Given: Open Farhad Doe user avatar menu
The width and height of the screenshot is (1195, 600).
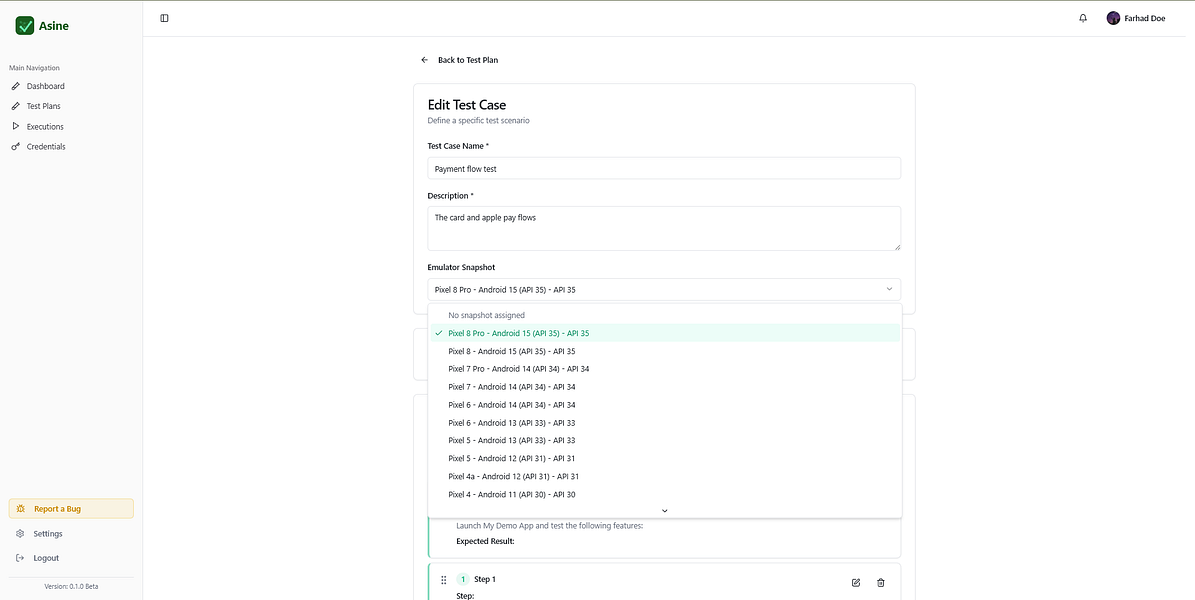Looking at the screenshot, I should (x=1113, y=18).
